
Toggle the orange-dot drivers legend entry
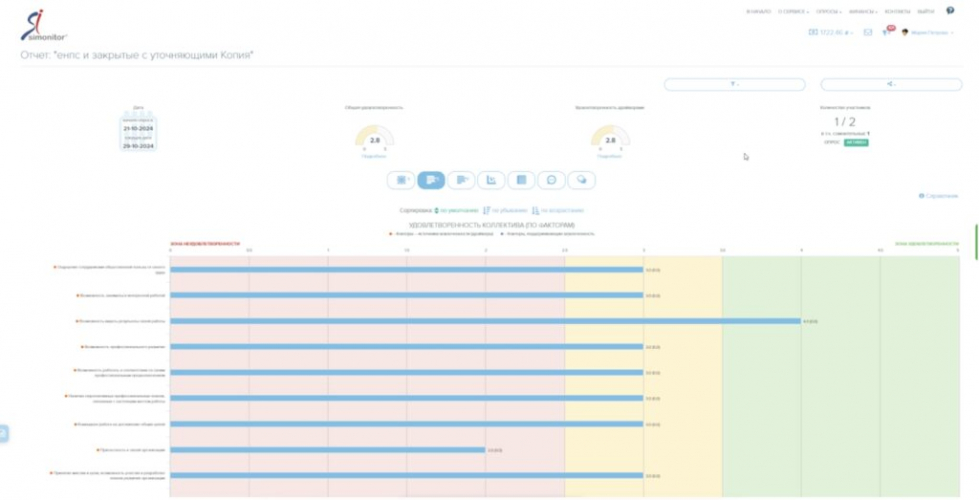441,234
